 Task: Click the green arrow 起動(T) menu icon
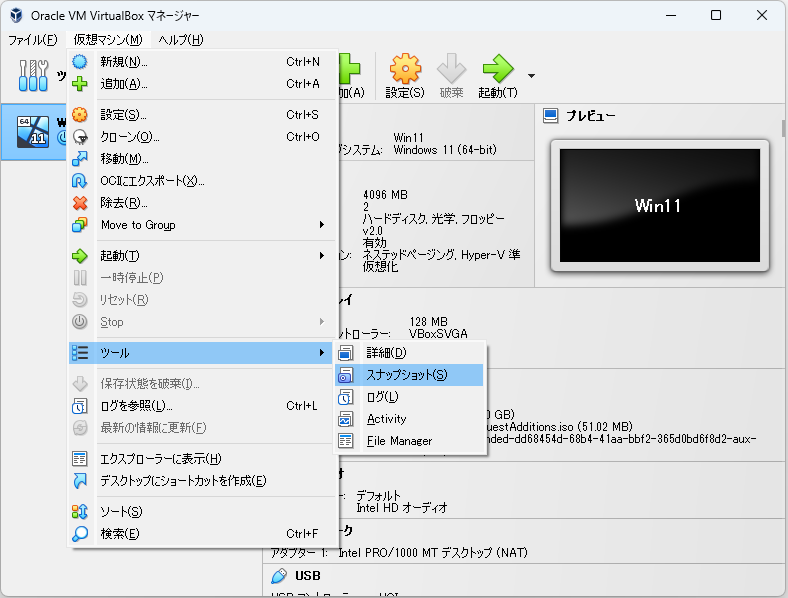79,256
